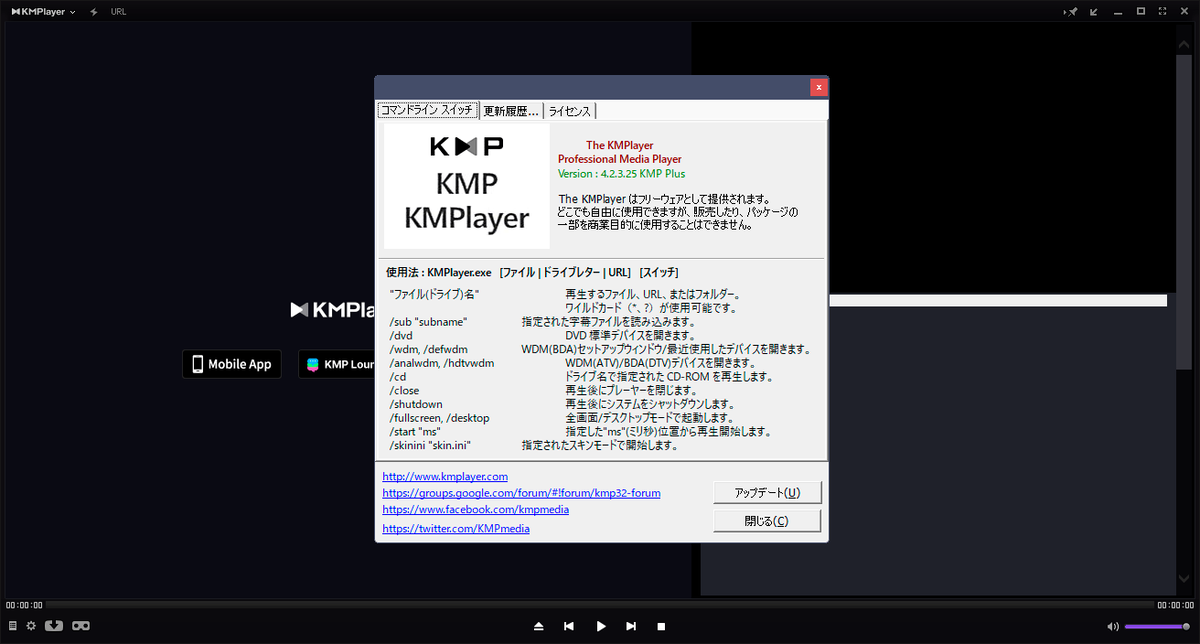The width and height of the screenshot is (1200, 644).
Task: Switch to the ライセンス tab
Action: [569, 111]
